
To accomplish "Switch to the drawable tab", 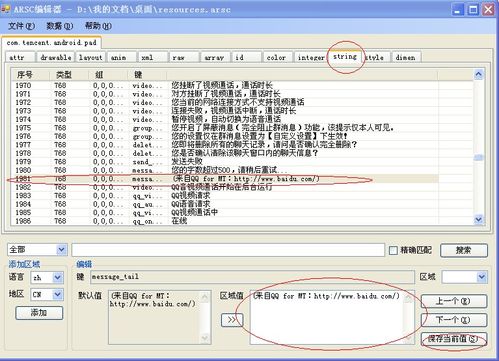I will point(56,58).
